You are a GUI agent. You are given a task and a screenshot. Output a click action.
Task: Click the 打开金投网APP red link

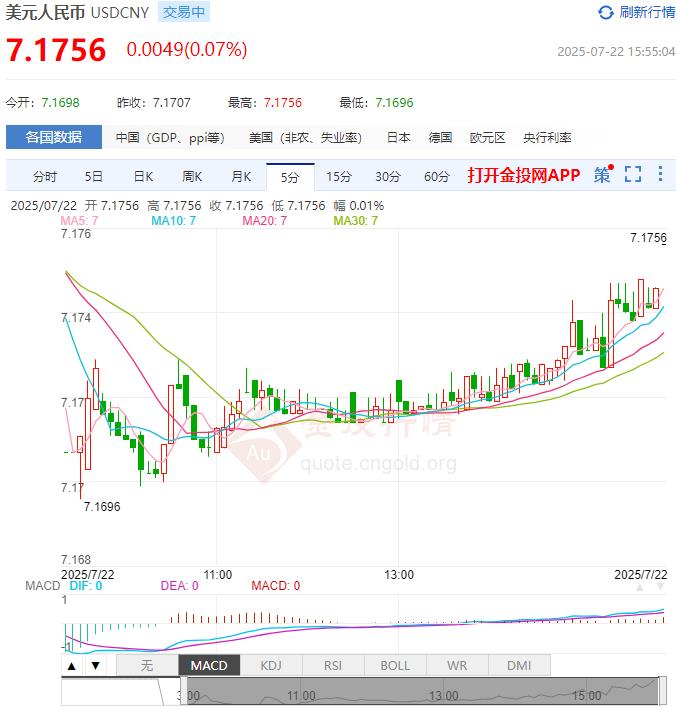[x=524, y=175]
